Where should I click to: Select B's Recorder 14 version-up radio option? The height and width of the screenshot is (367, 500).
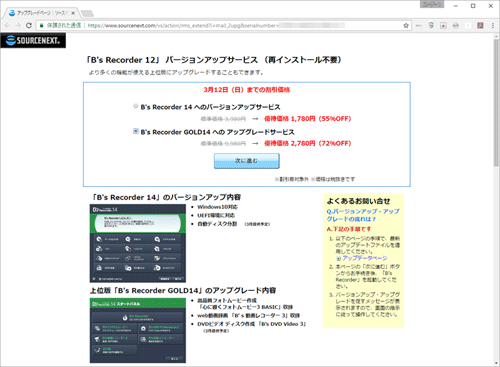pos(135,106)
